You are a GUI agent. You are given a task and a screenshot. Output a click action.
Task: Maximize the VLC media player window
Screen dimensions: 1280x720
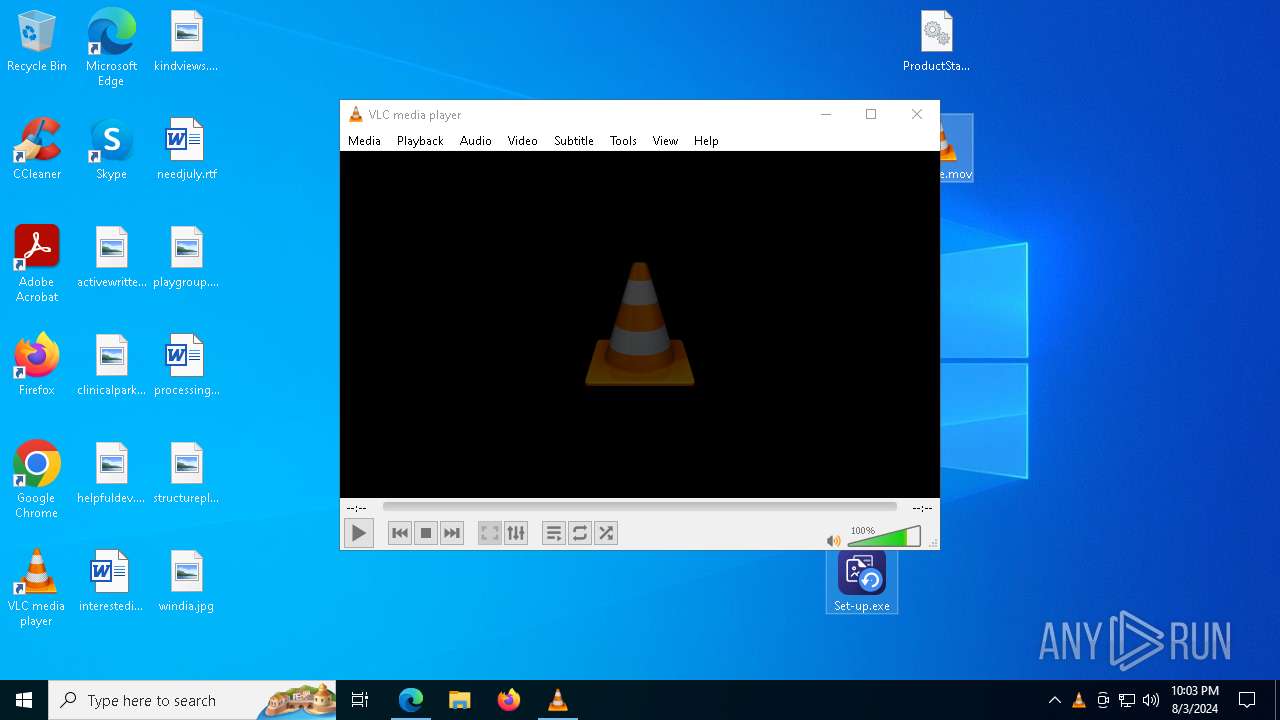[871, 114]
